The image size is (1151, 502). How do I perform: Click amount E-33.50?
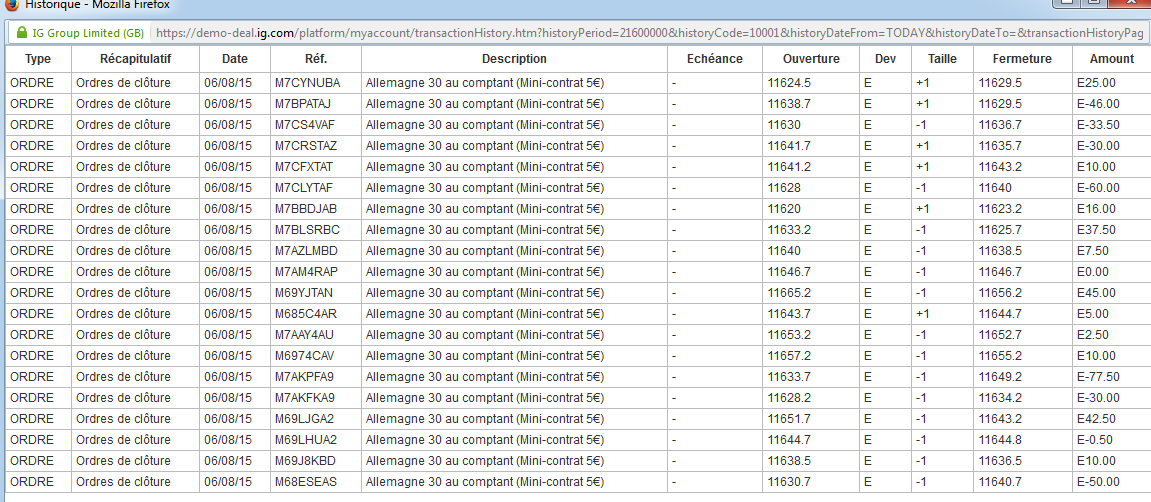pyautogui.click(x=1099, y=125)
